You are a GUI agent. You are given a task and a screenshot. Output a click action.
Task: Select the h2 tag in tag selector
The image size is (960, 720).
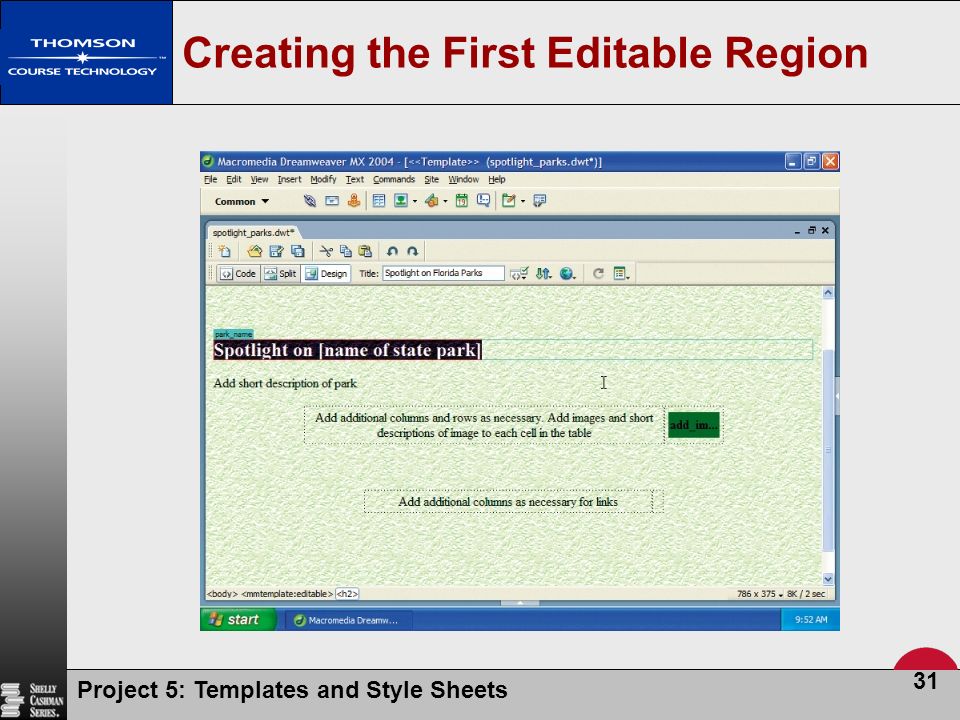point(347,594)
